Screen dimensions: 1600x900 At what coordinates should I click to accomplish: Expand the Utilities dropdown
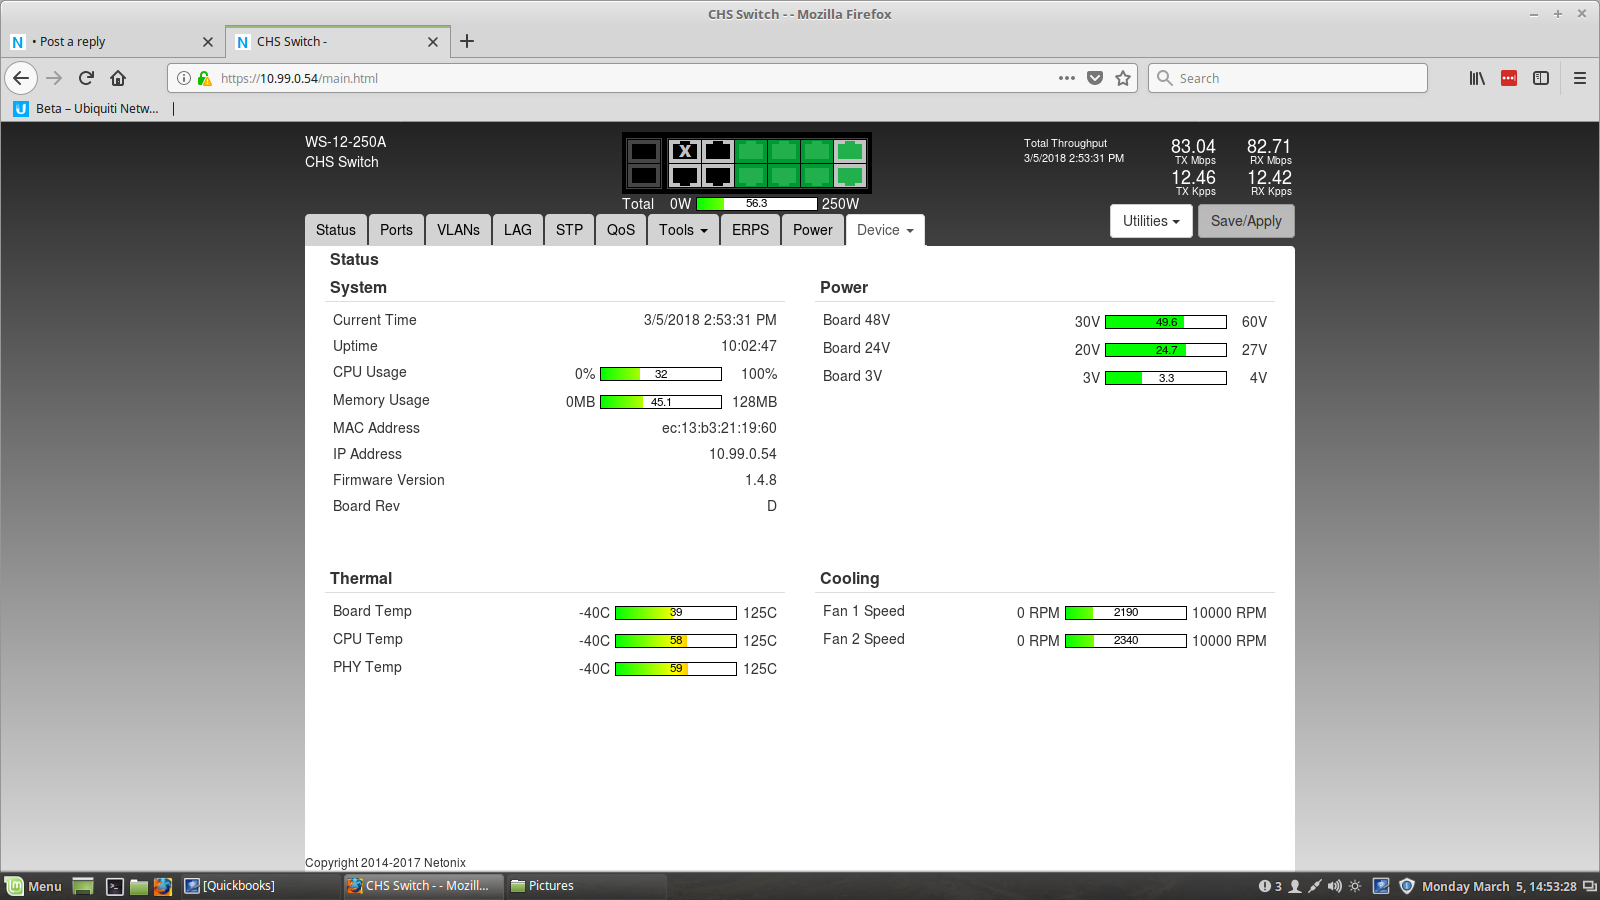click(1150, 221)
